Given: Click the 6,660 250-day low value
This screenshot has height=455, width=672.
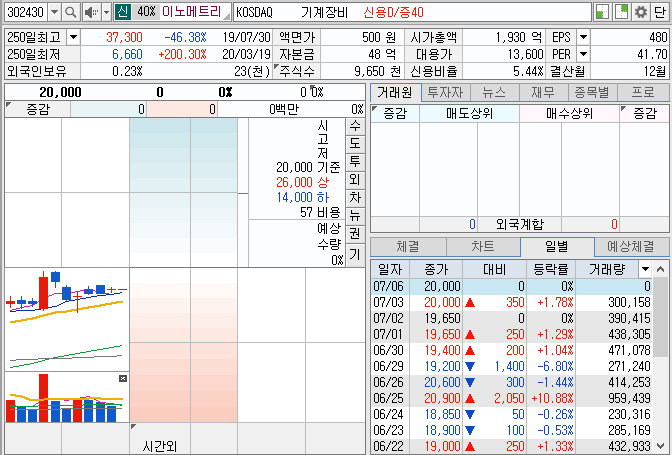Looking at the screenshot, I should [x=127, y=54].
